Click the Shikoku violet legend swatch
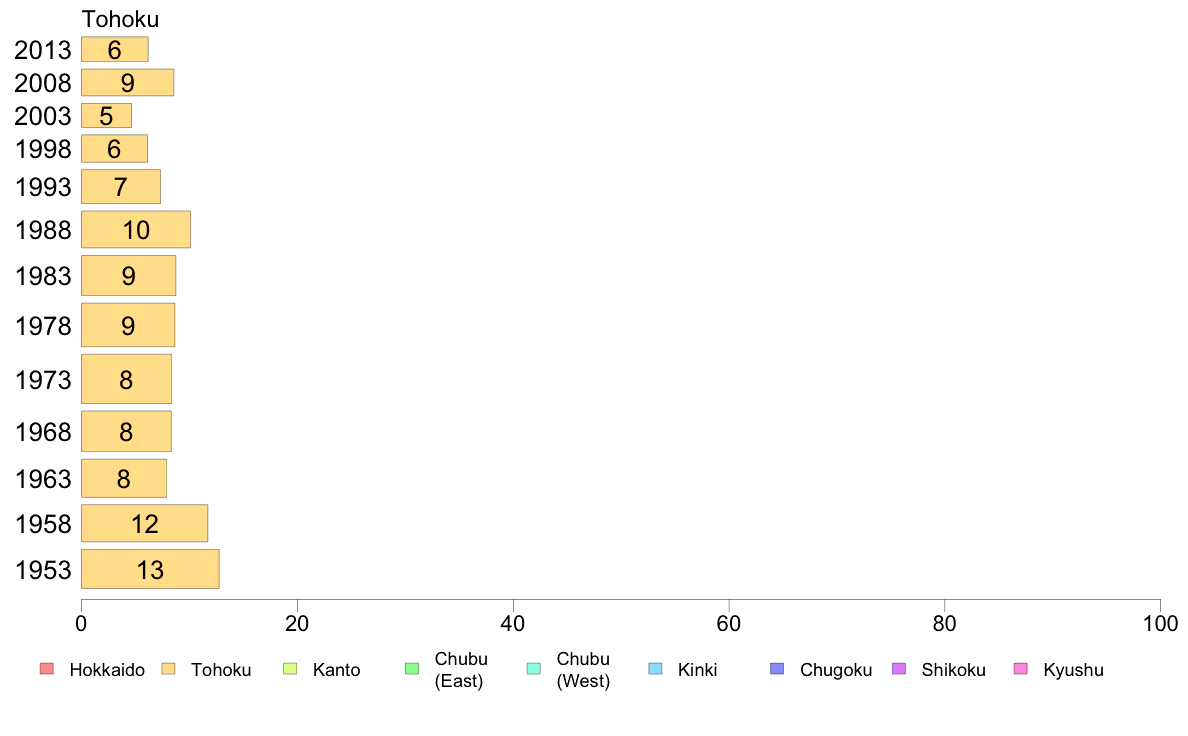This screenshot has height=736, width=1188. click(899, 669)
